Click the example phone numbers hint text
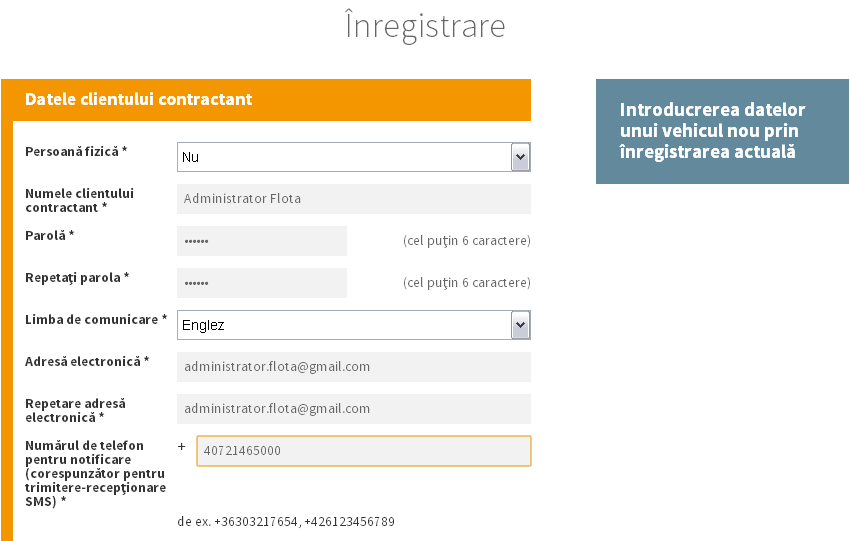This screenshot has height=541, width=850. pyautogui.click(x=286, y=522)
